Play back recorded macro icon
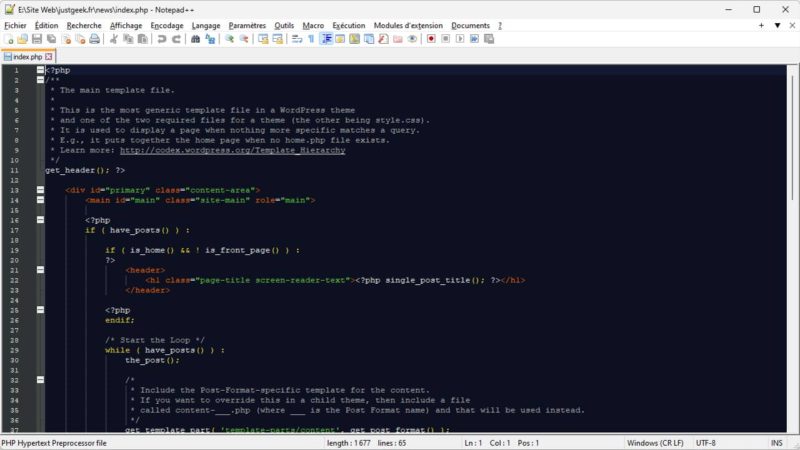Viewport: 800px width, 450px height. 460,39
